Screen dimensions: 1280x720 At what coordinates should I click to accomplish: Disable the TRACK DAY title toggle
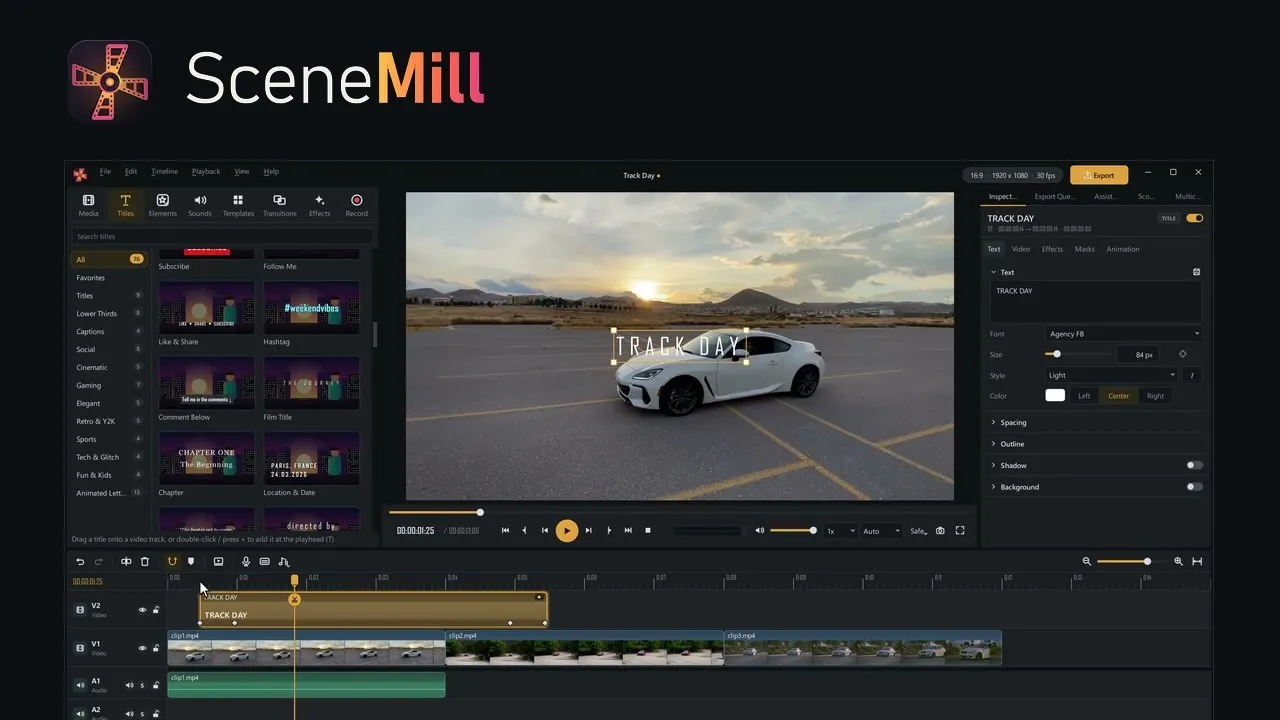click(x=1194, y=218)
